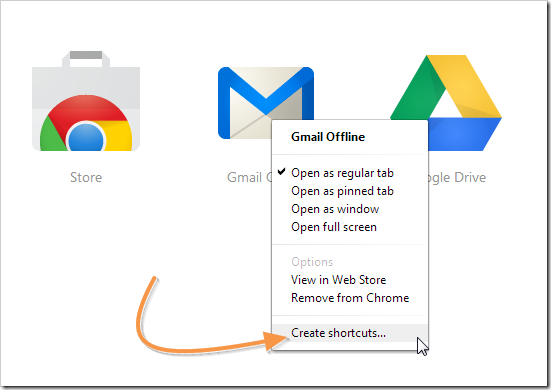The height and width of the screenshot is (390, 551).
Task: Choose 'Open as pinned tab'
Action: point(350,191)
